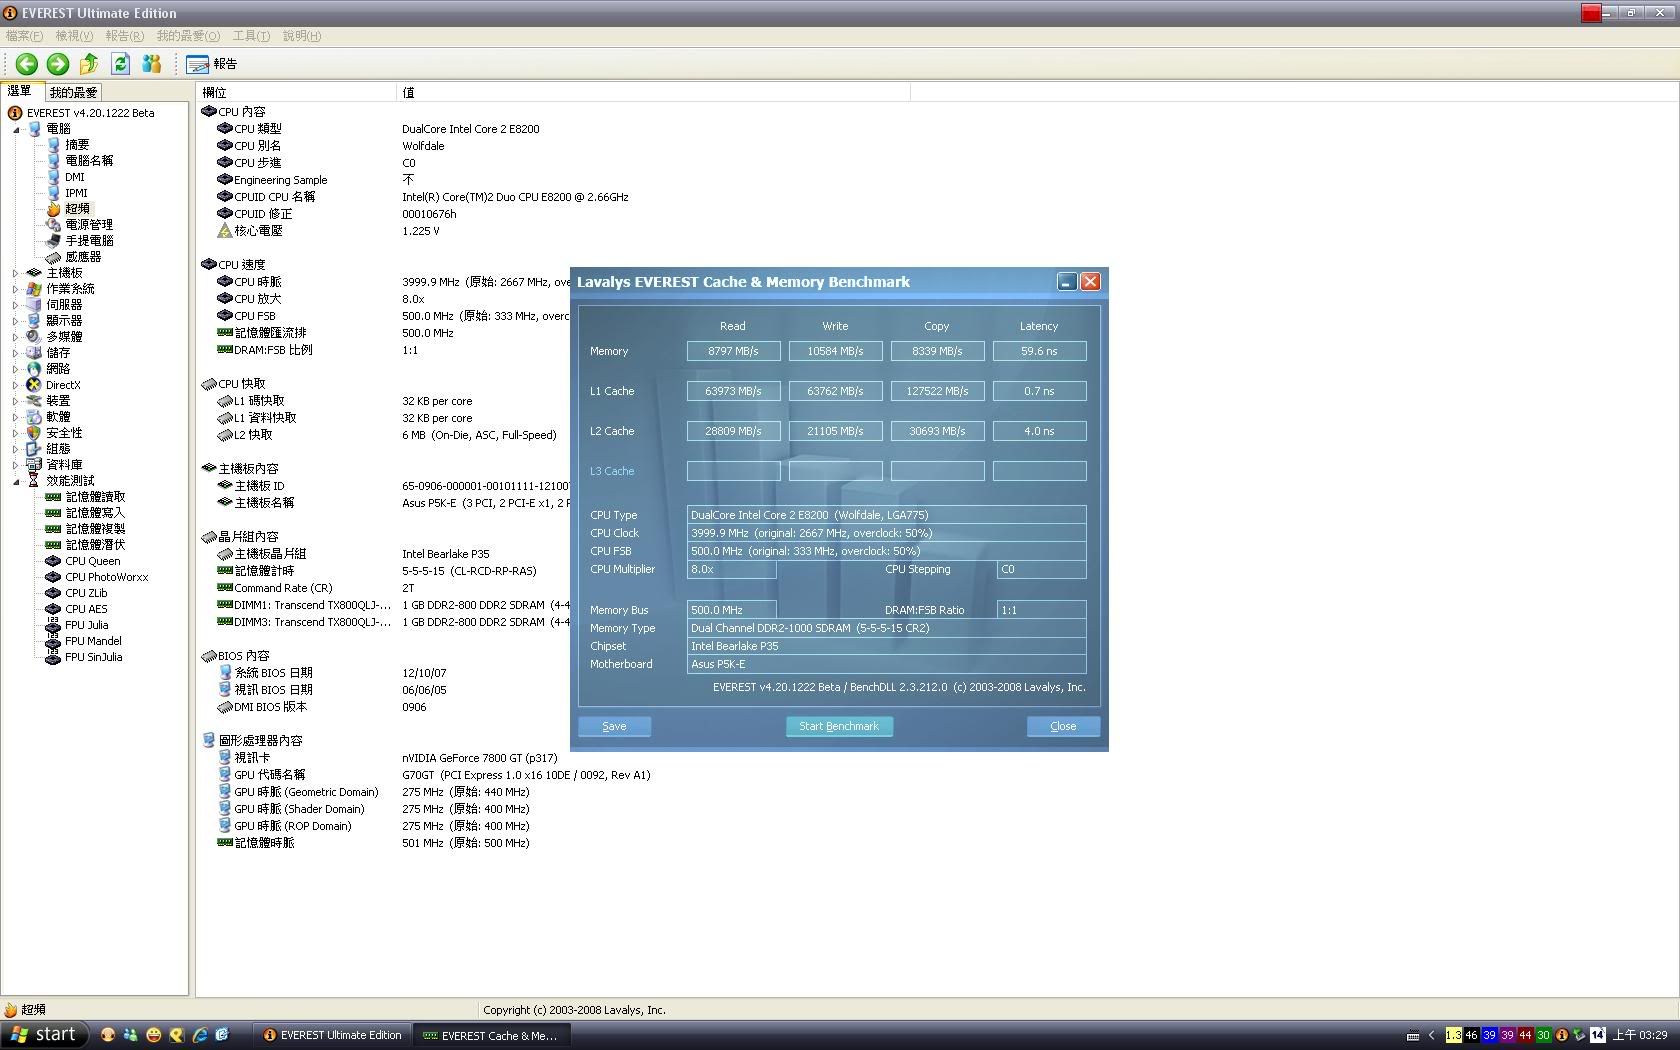Viewport: 1680px width, 1050px height.
Task: Minimize the Cache & Memory Benchmark dialog
Action: [1067, 282]
